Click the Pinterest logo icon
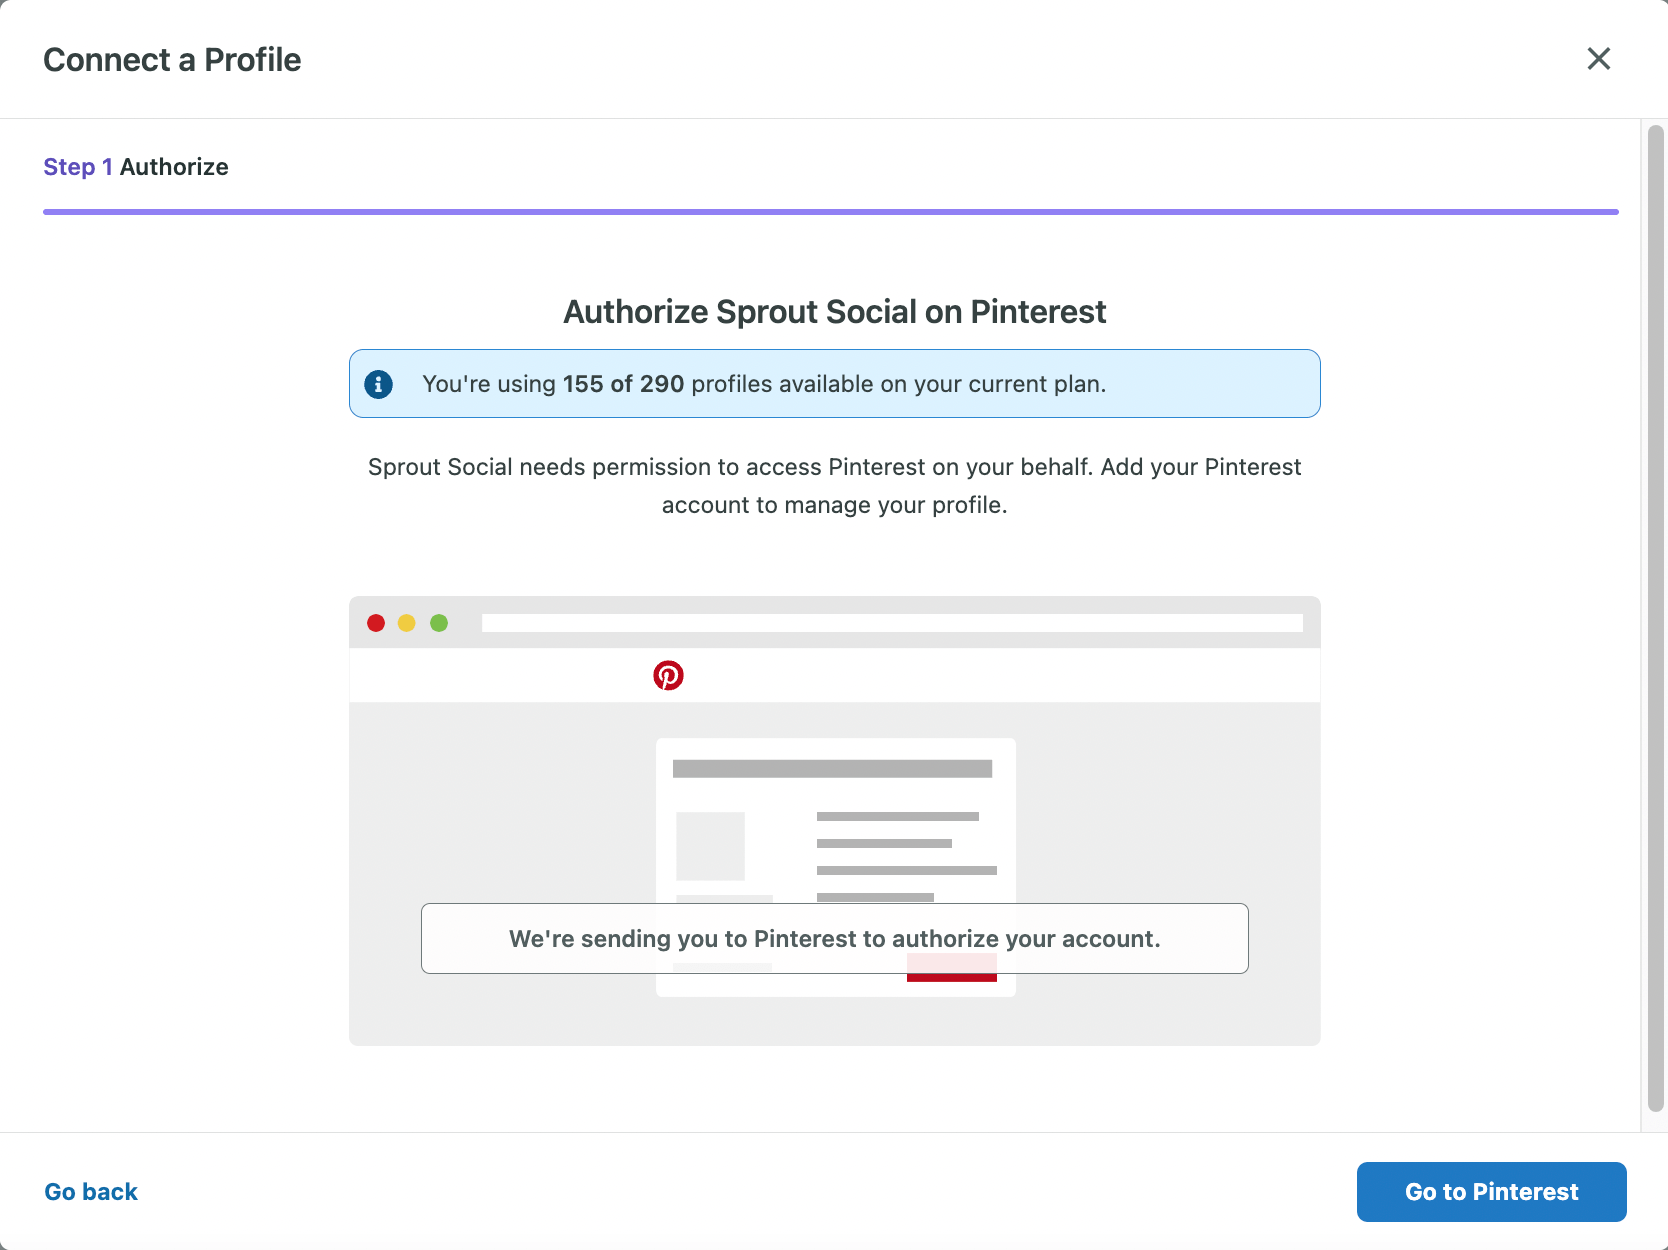The image size is (1668, 1250). (x=669, y=675)
